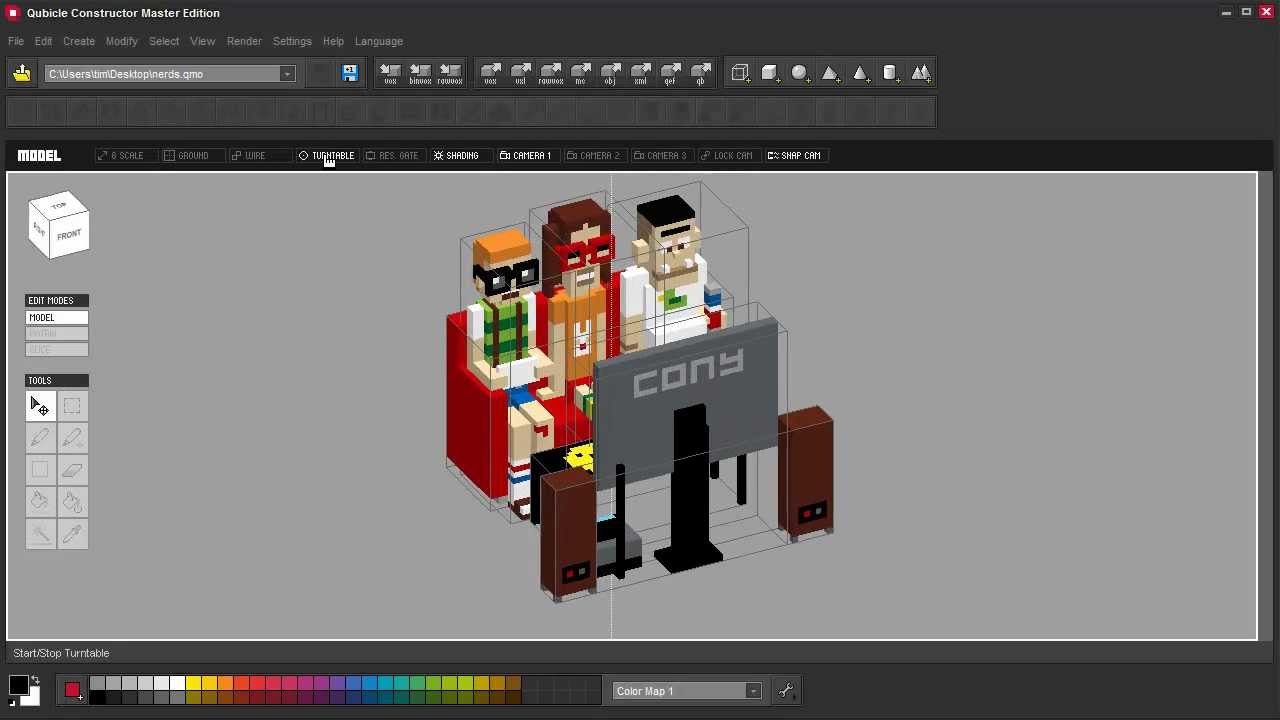Import a rawvox file

[450, 74]
